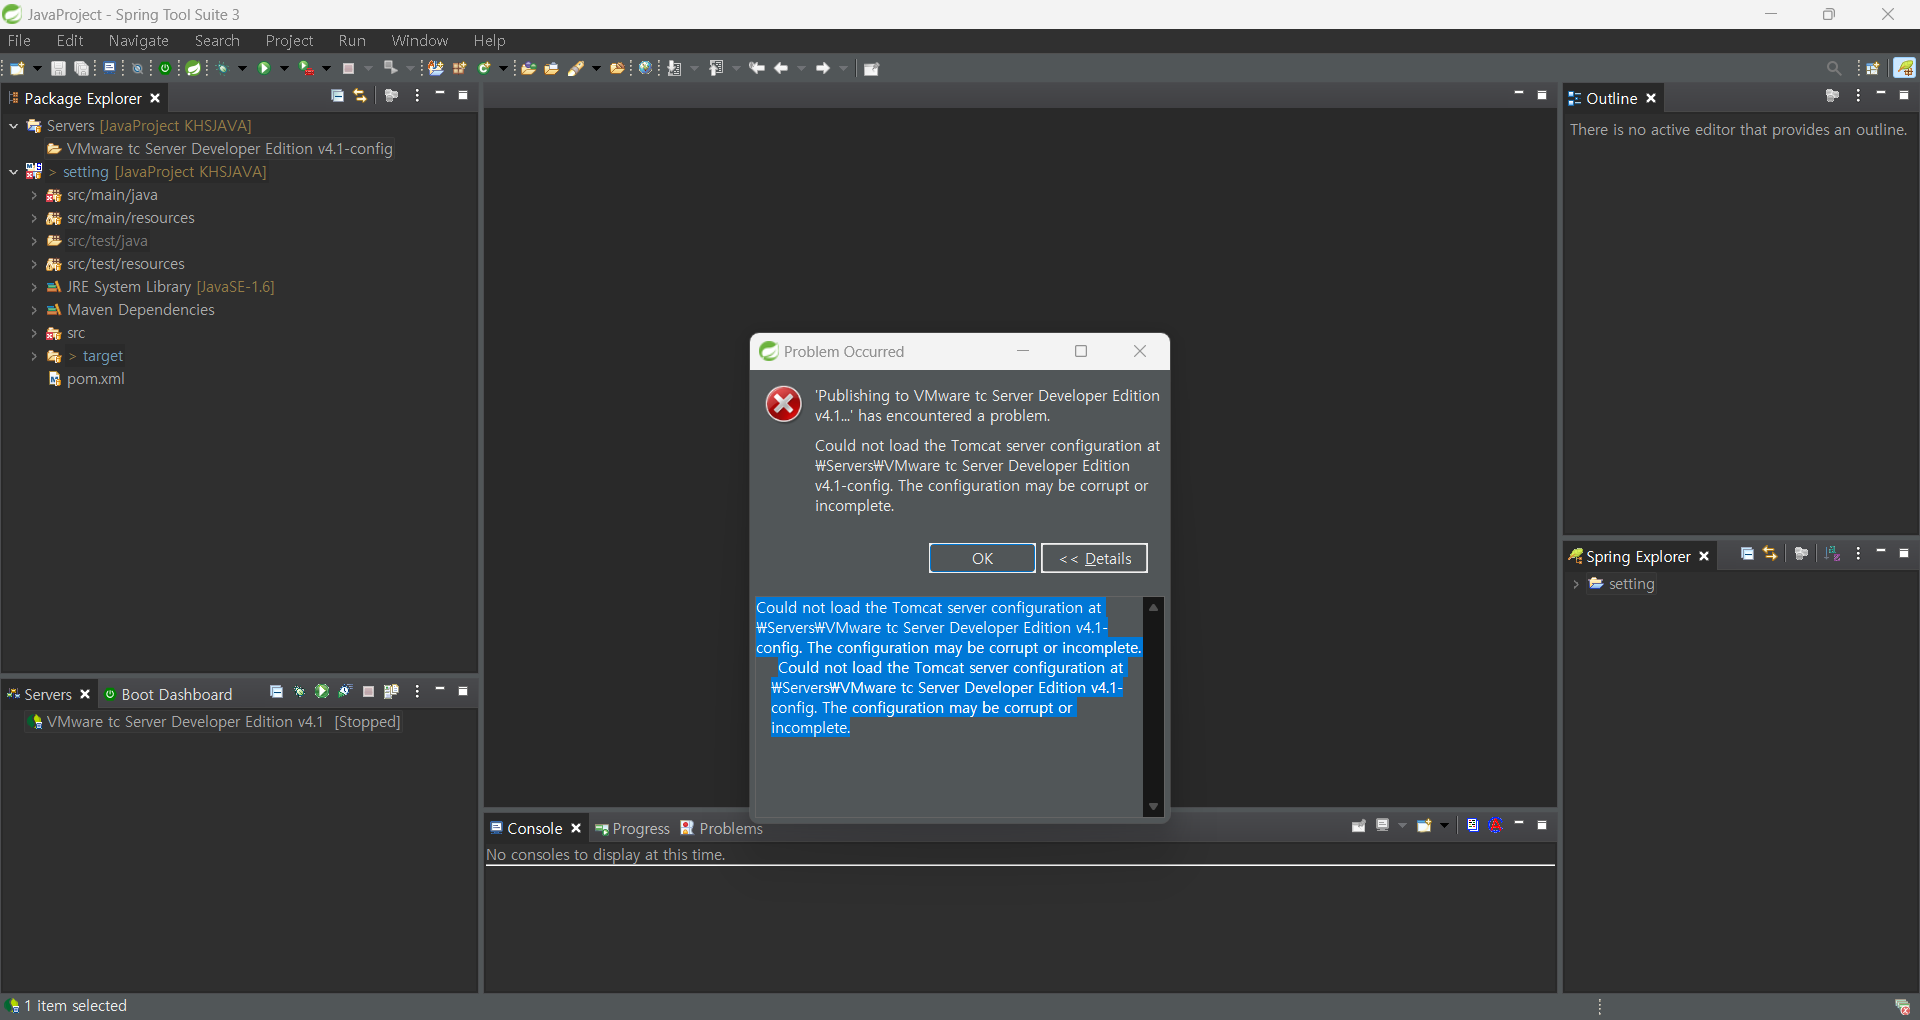Click OK in Problem Occurred dialog
The image size is (1920, 1020).
(x=982, y=558)
